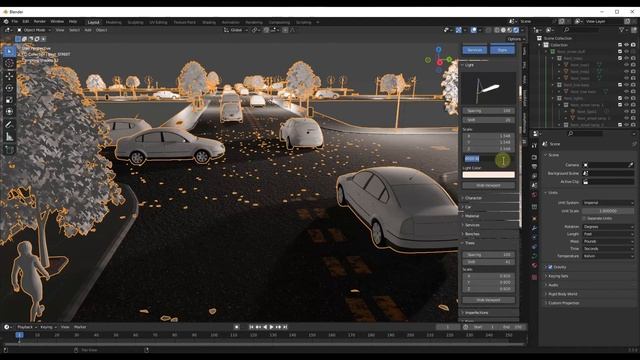The image size is (640, 360).
Task: Open the View Layer properties tab icon
Action: [x=534, y=176]
